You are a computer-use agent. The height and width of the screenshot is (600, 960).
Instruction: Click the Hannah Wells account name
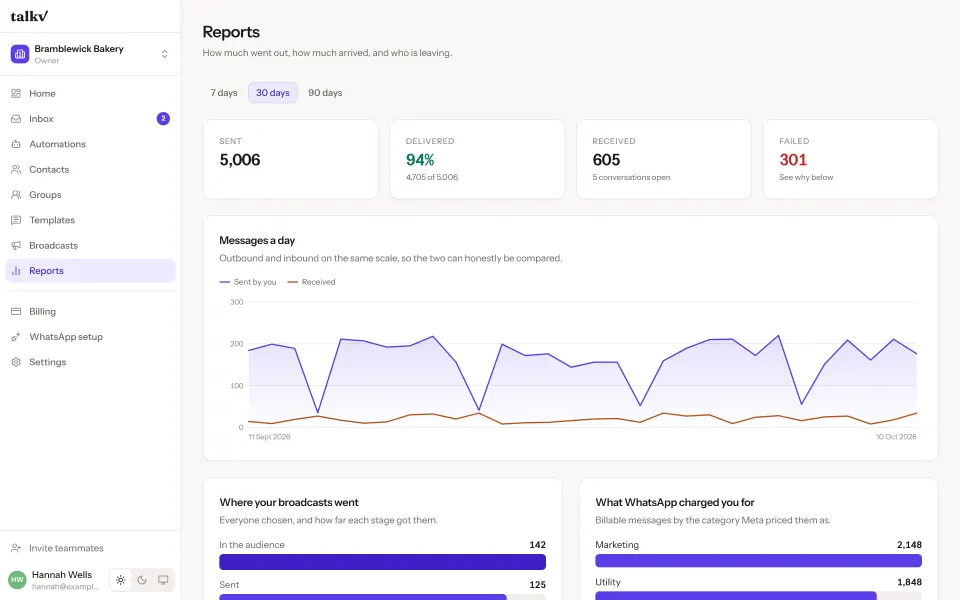(62, 574)
